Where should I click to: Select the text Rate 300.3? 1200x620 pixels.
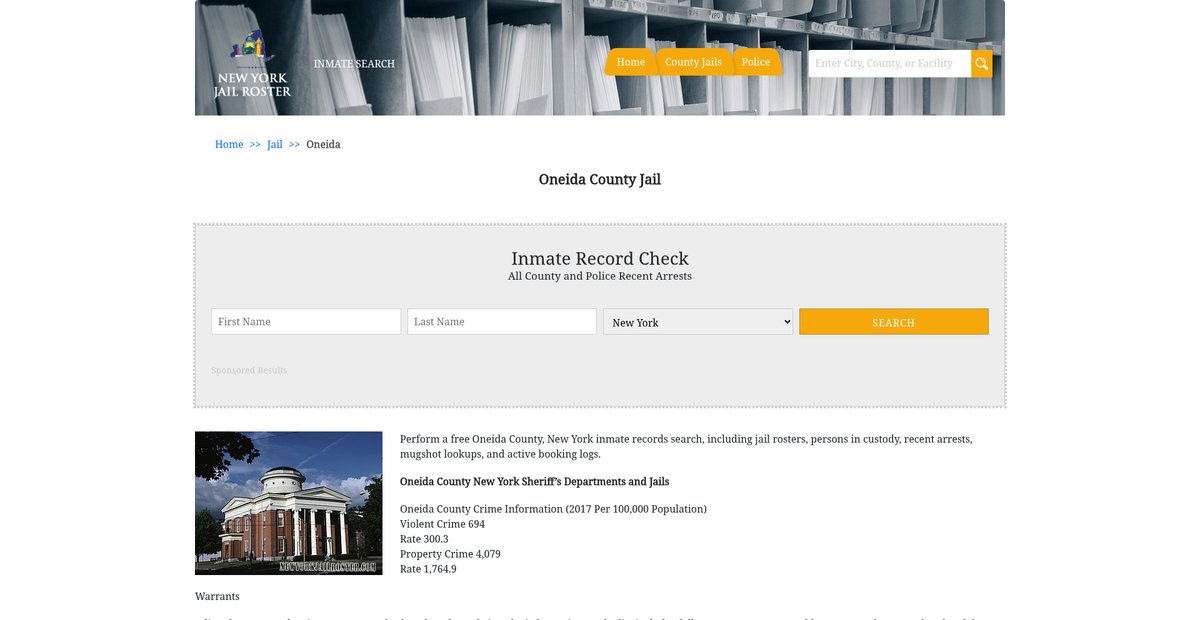[424, 539]
